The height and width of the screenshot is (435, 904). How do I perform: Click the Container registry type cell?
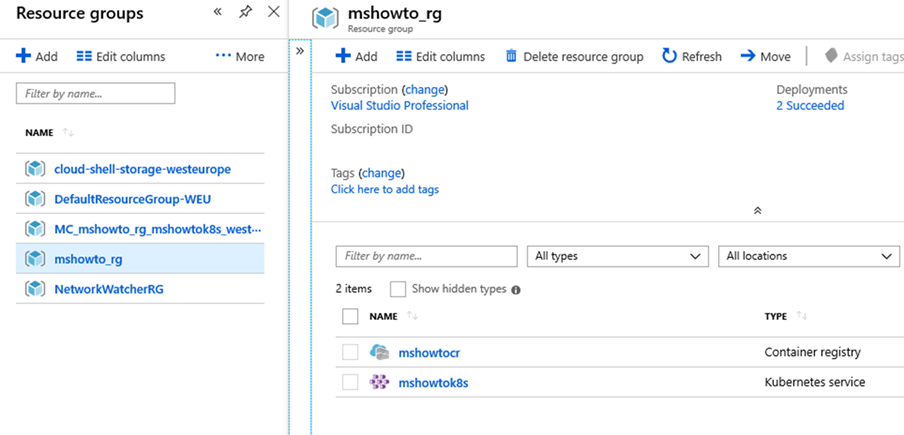pos(812,352)
